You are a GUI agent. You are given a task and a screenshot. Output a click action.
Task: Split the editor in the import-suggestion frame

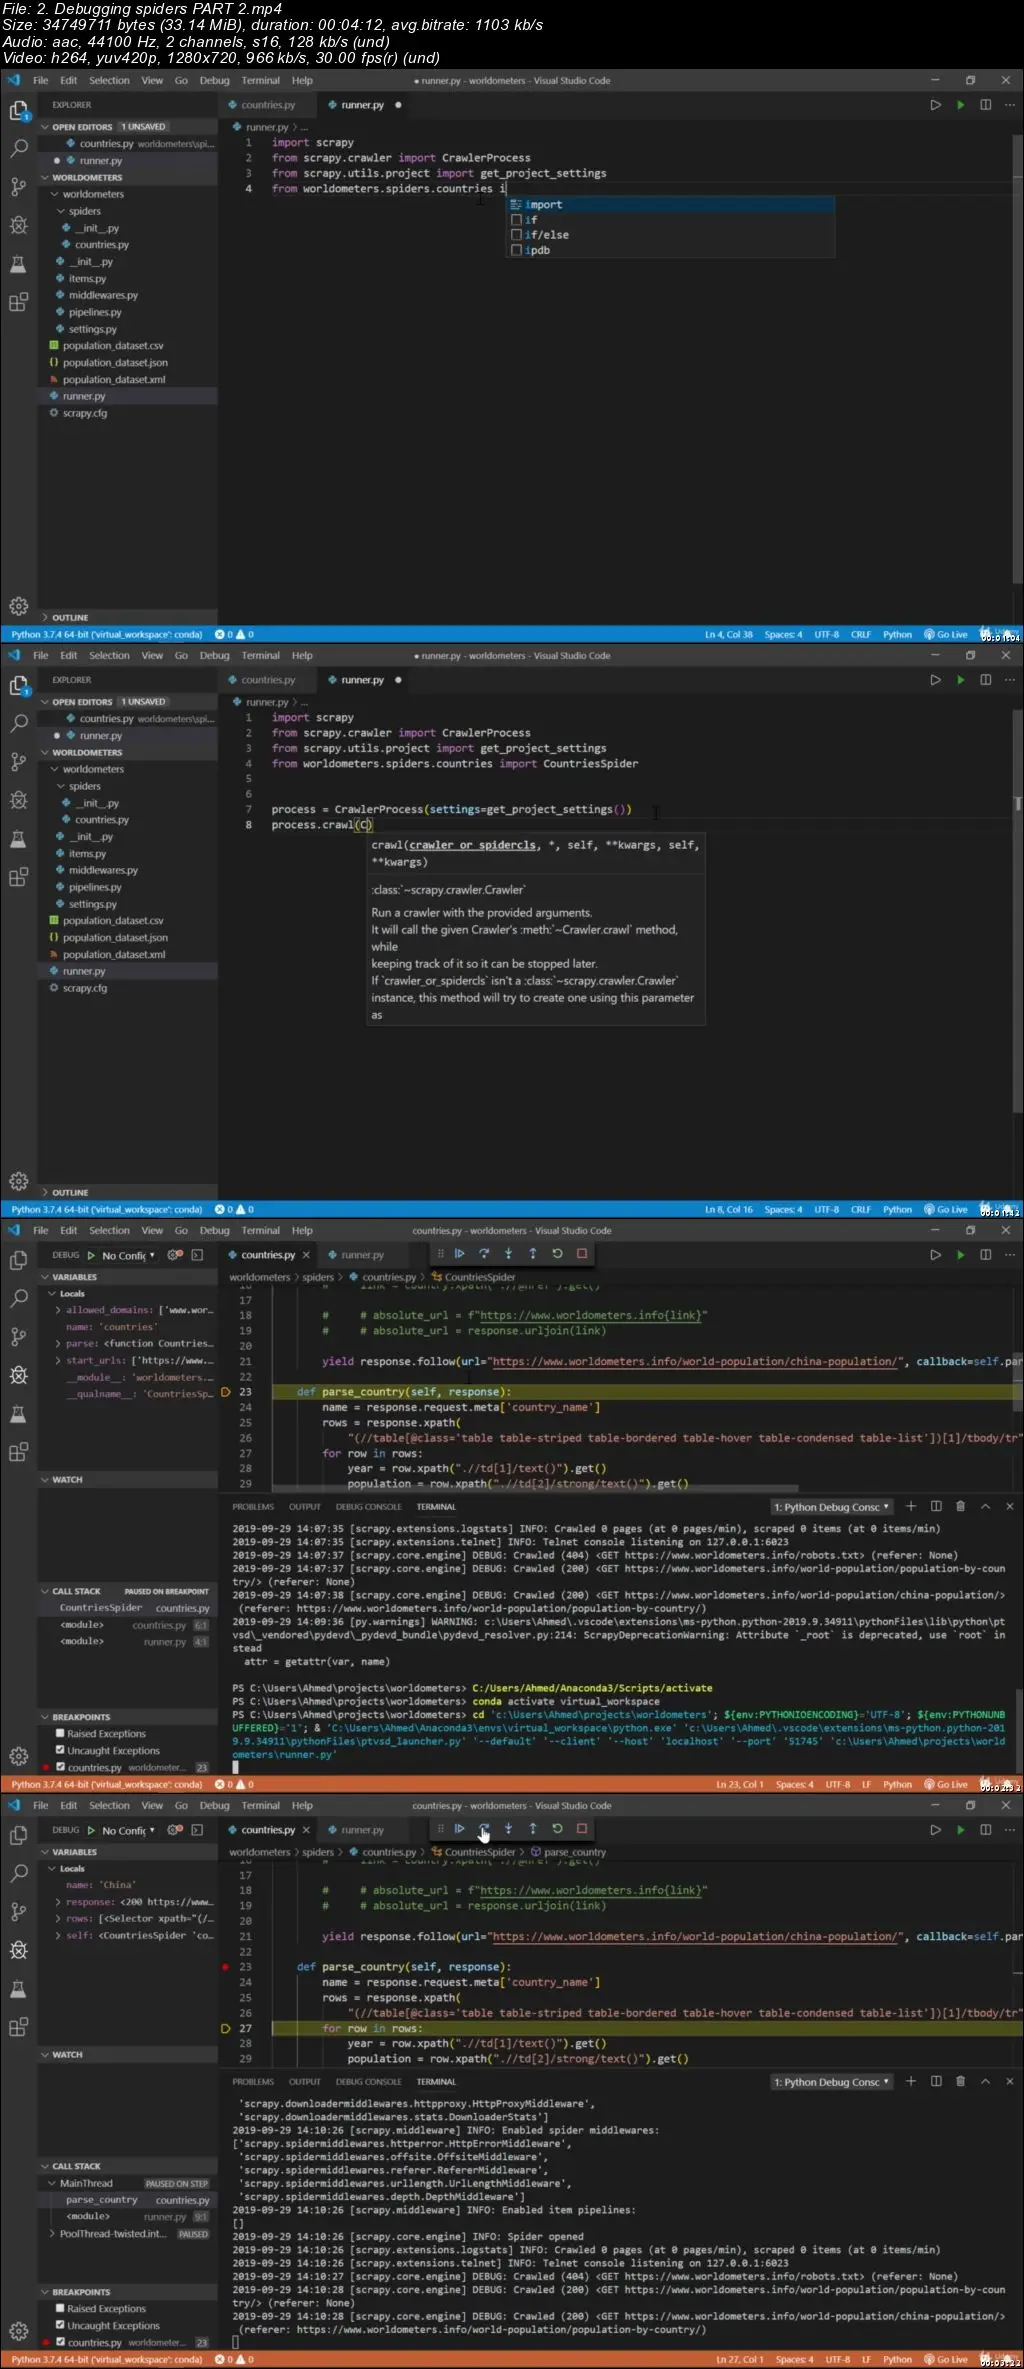click(x=985, y=105)
